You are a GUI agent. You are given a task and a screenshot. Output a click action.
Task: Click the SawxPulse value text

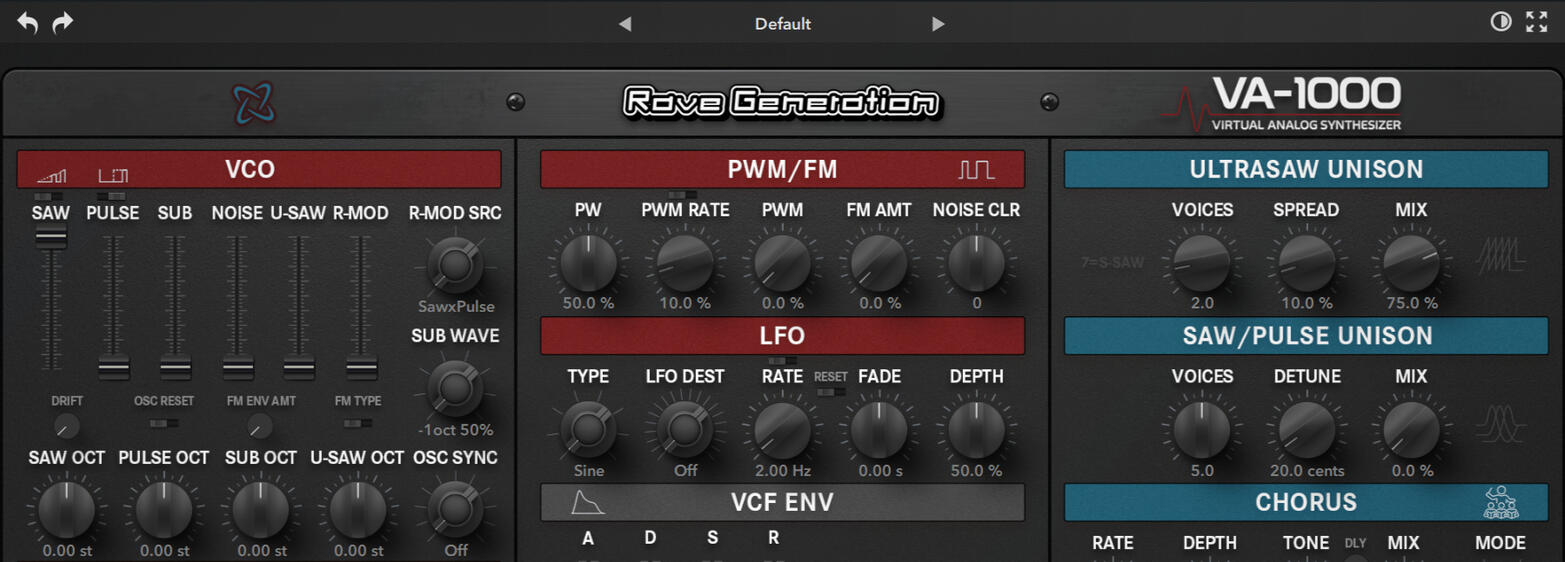click(455, 307)
